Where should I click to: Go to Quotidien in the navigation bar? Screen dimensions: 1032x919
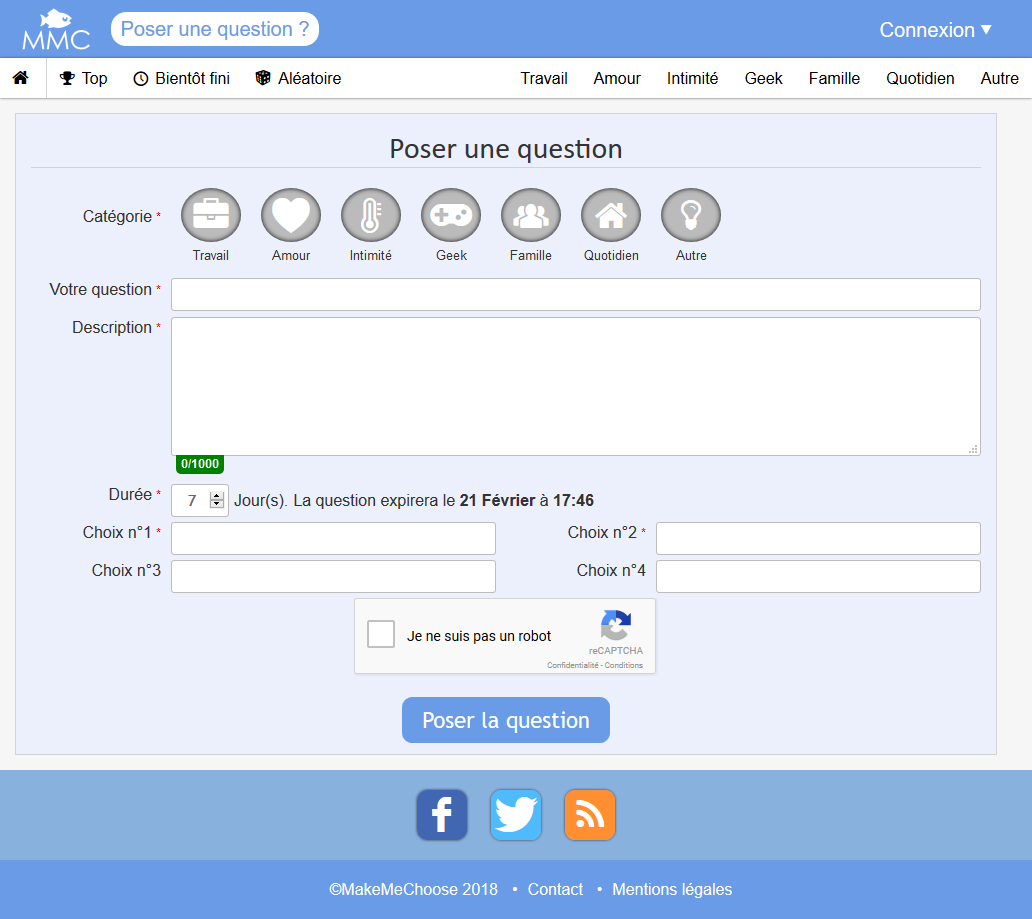[x=920, y=78]
